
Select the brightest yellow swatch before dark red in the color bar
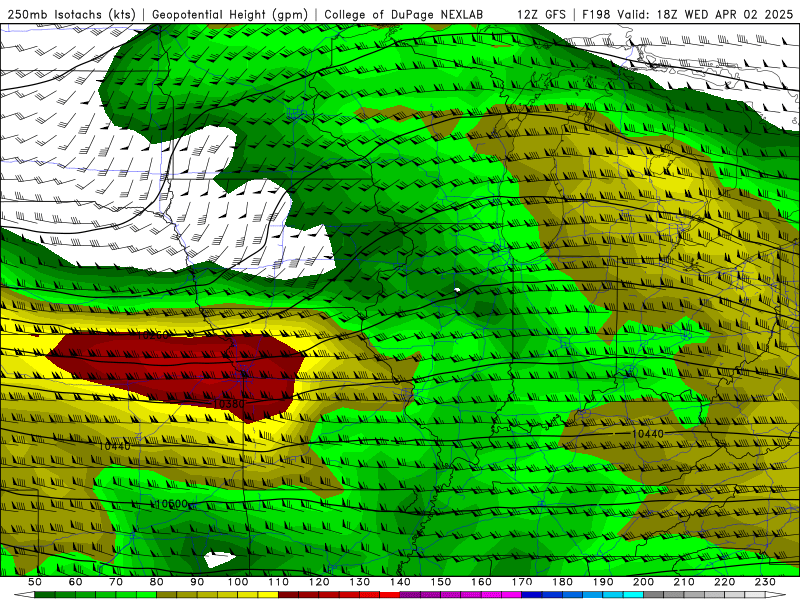[268, 595]
